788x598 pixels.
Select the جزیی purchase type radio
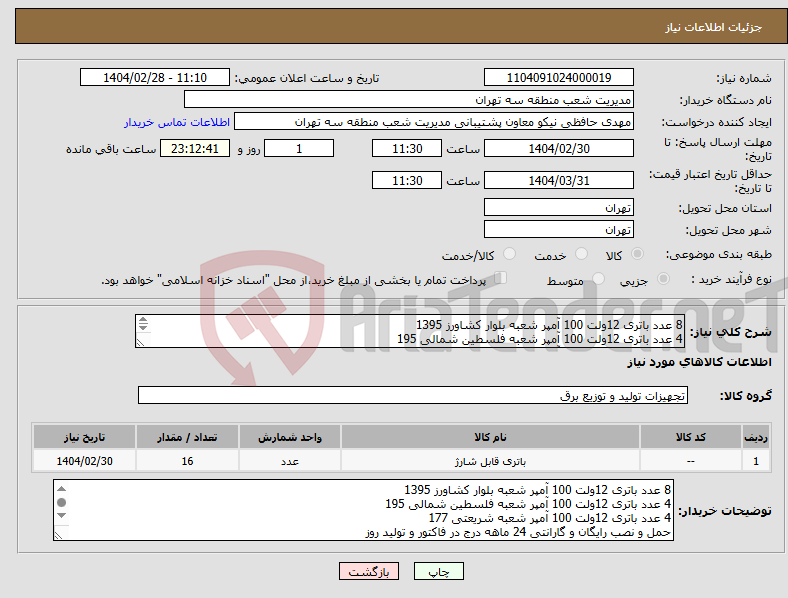pos(663,279)
